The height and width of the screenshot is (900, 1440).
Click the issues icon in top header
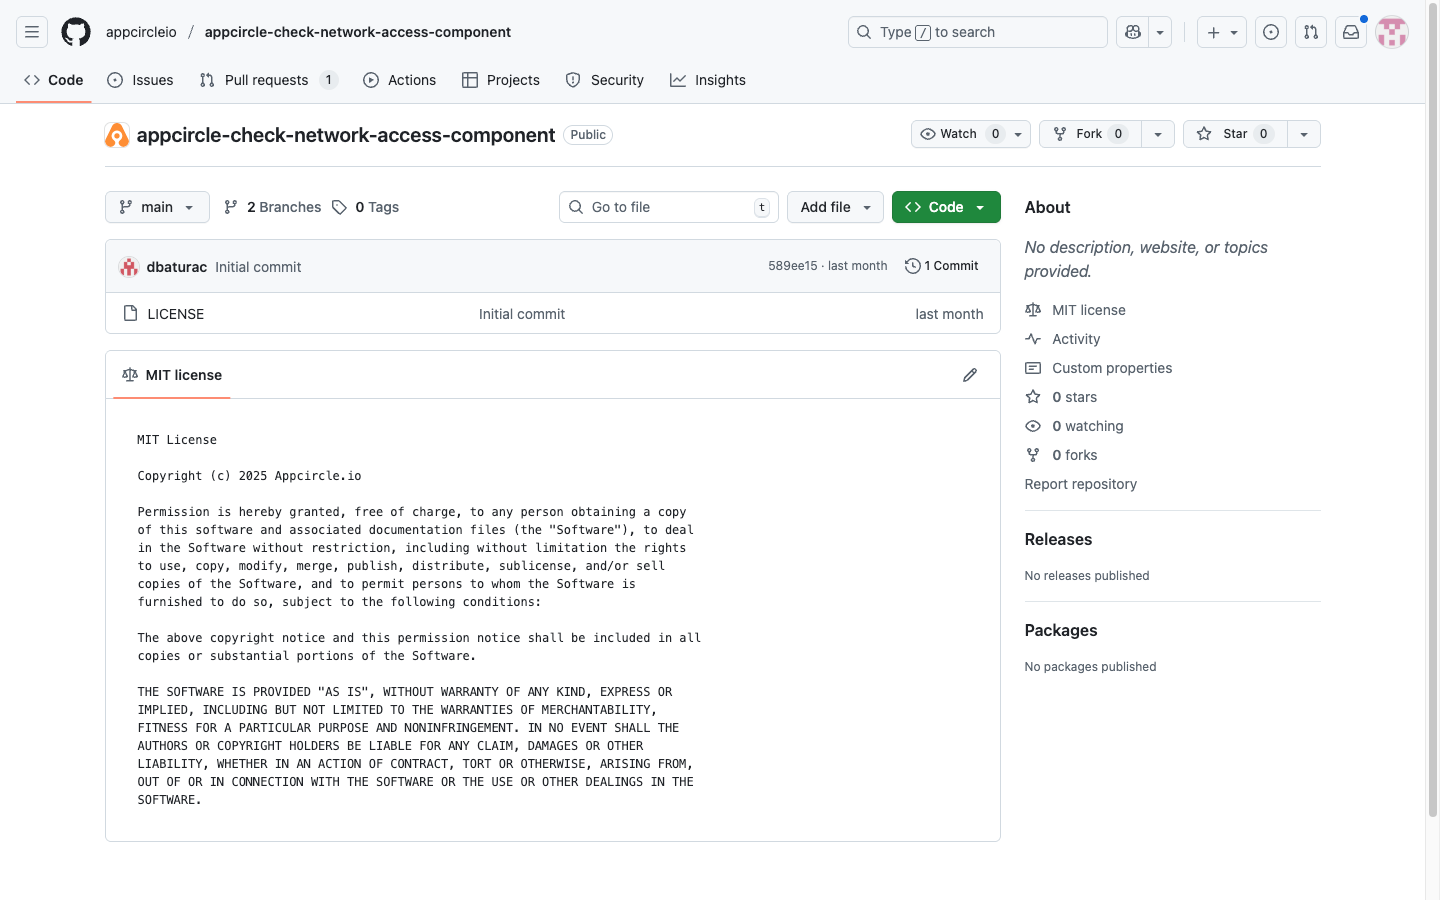click(x=1270, y=32)
